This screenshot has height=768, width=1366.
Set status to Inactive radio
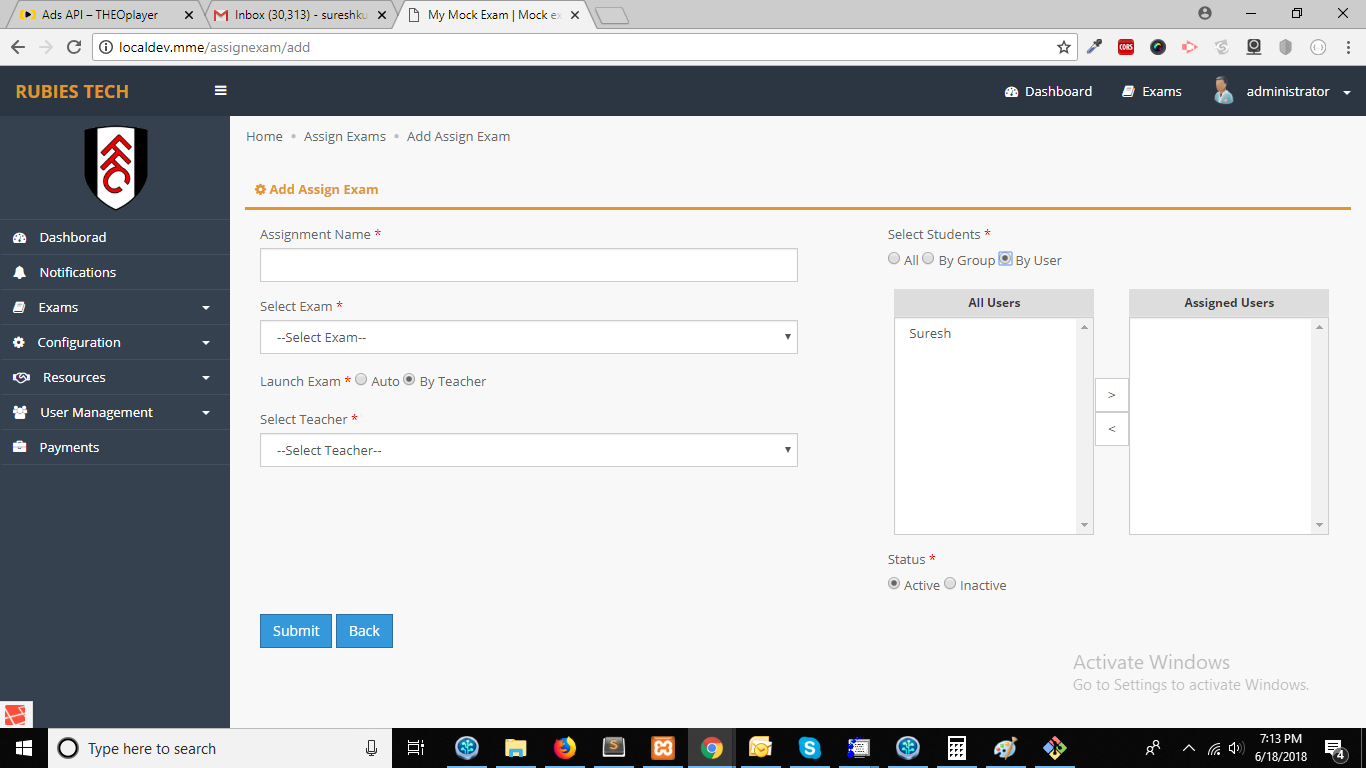coord(950,584)
